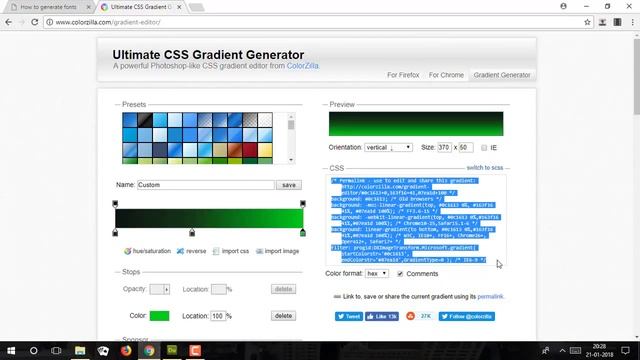Viewport: 640px width, 360px height.
Task: Open Dreamweaver from the taskbar
Action: [172, 351]
